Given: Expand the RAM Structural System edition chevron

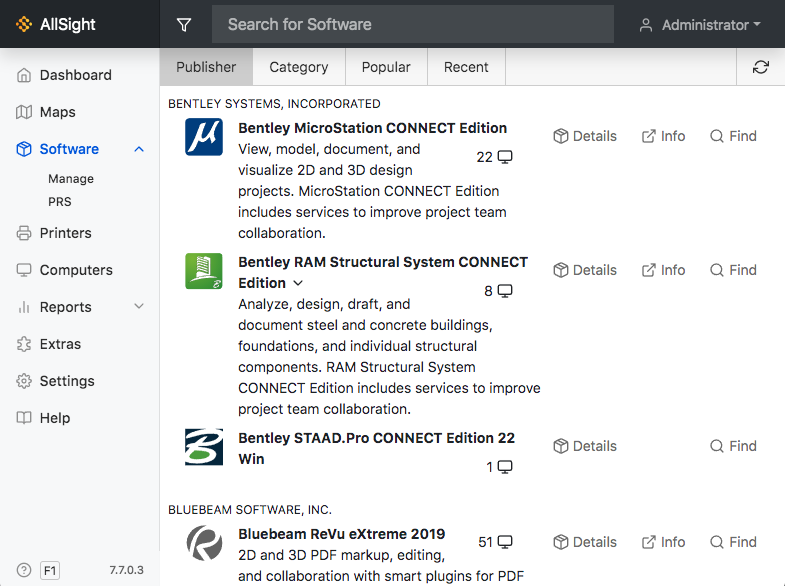Looking at the screenshot, I should pyautogui.click(x=298, y=283).
